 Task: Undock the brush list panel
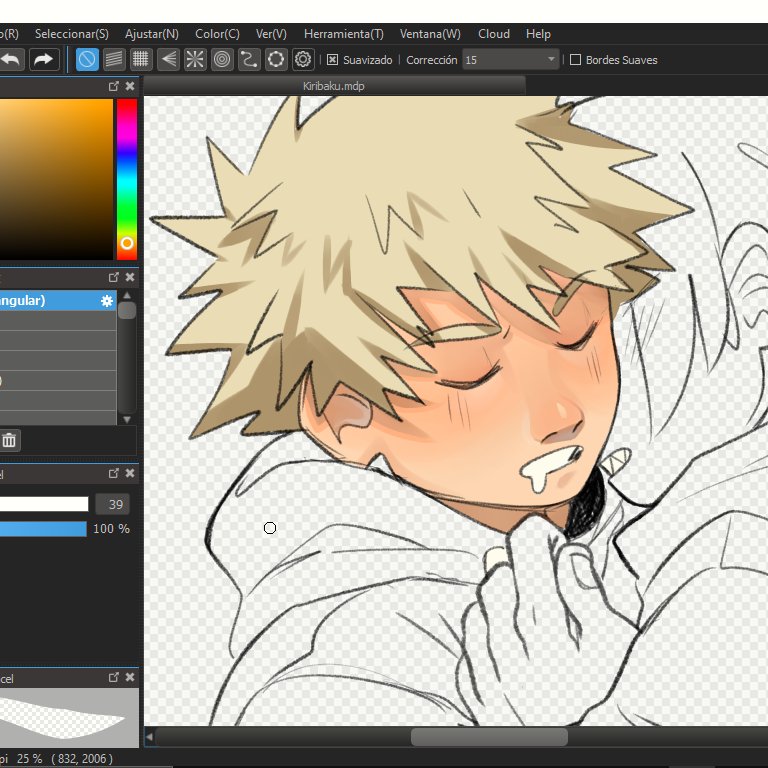114,277
